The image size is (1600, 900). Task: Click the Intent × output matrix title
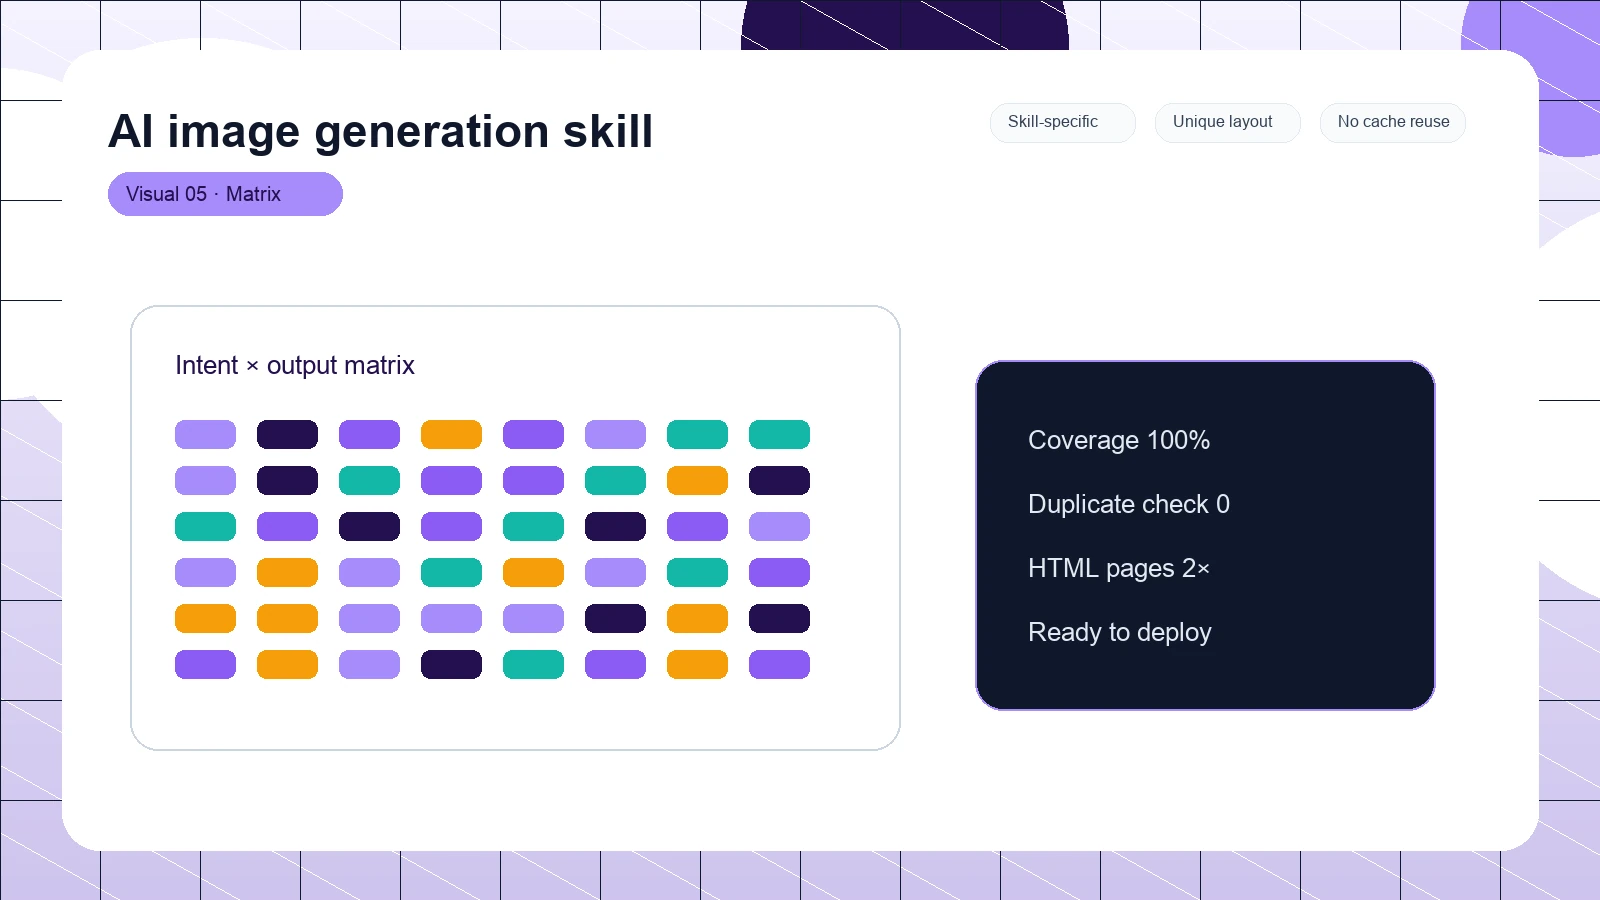[295, 365]
